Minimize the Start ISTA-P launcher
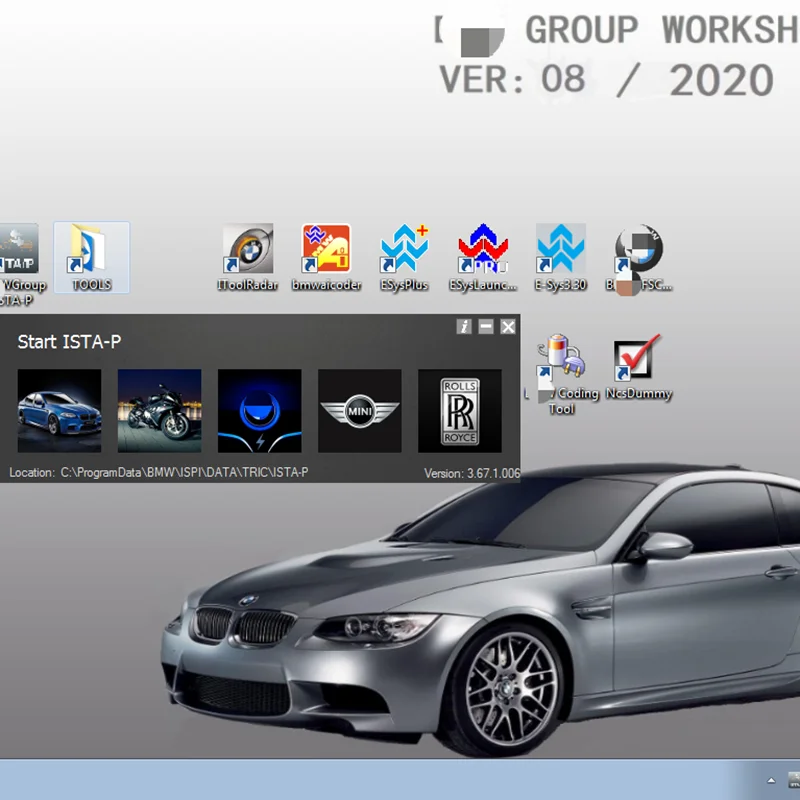Screen dimensions: 800x800 [486, 327]
